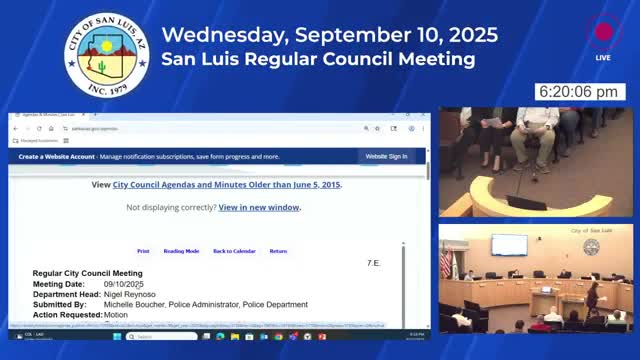Screen dimensions: 640x360
Task: Go back with the browser back arrow
Action: (x=16, y=129)
